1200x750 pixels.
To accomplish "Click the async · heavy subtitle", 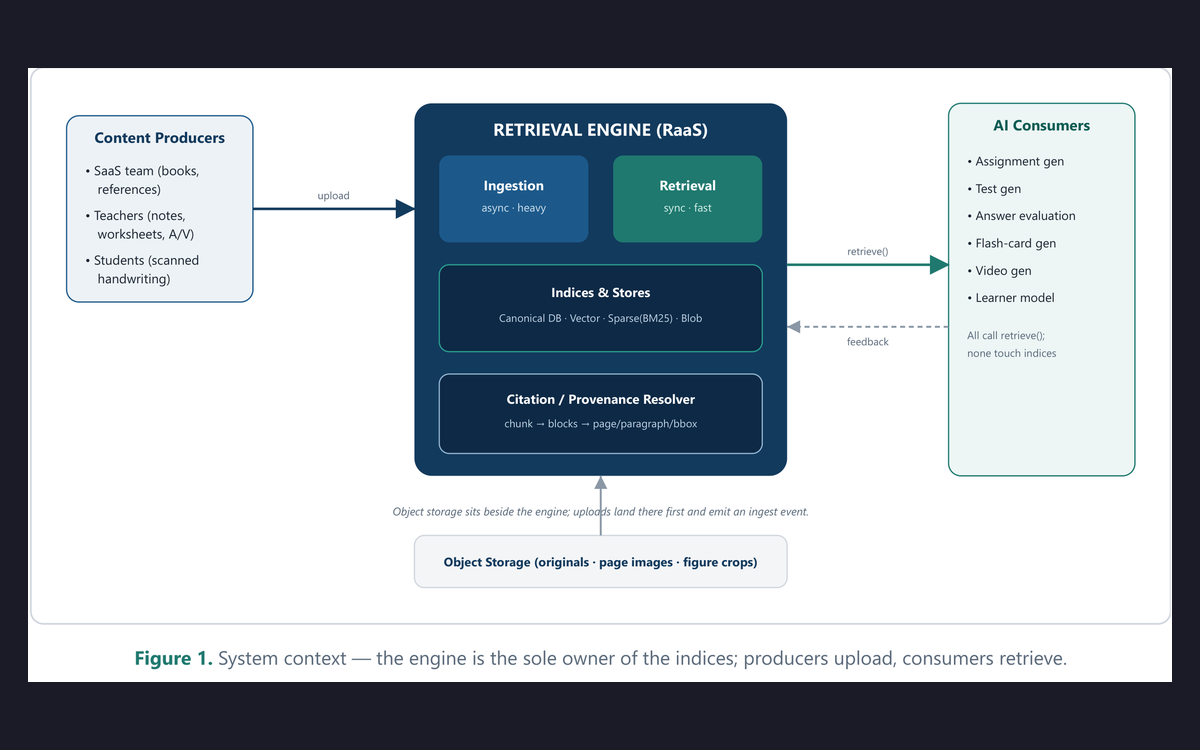I will click(x=514, y=208).
